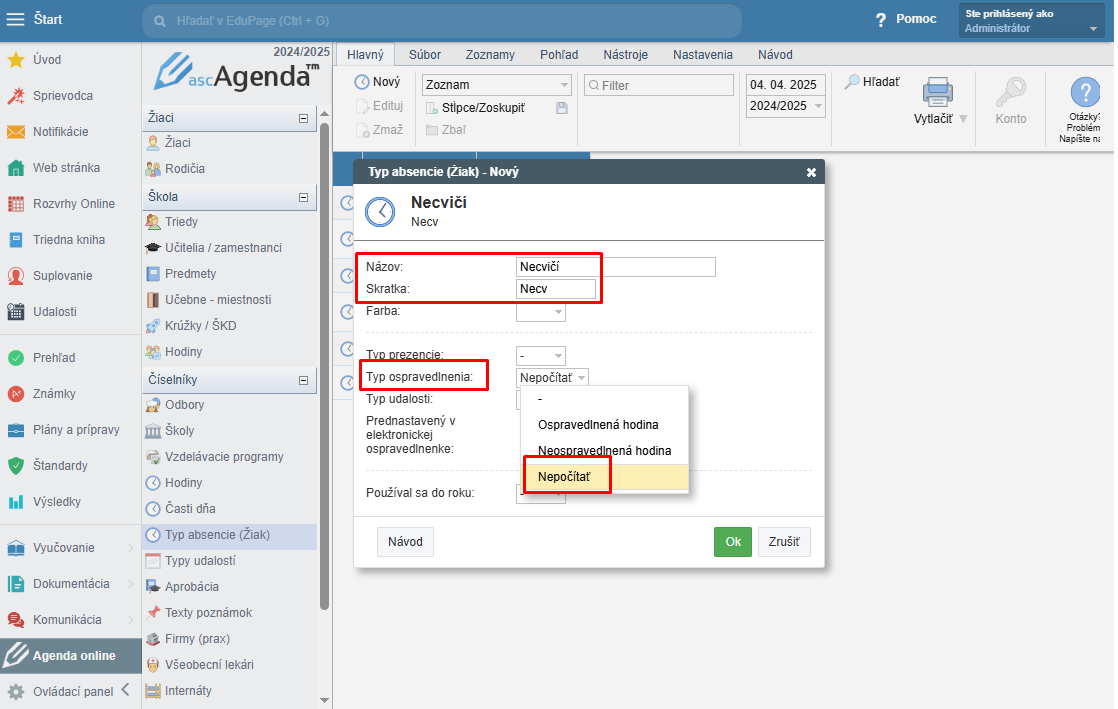Collapse the Škola section
Image resolution: width=1118 pixels, height=709 pixels.
pyautogui.click(x=303, y=198)
